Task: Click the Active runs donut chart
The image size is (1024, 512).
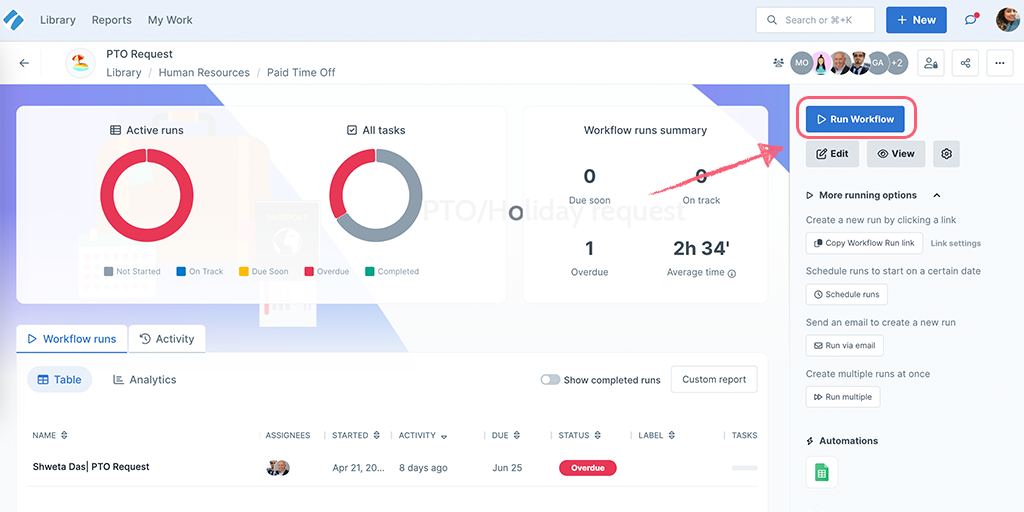Action: 146,195
